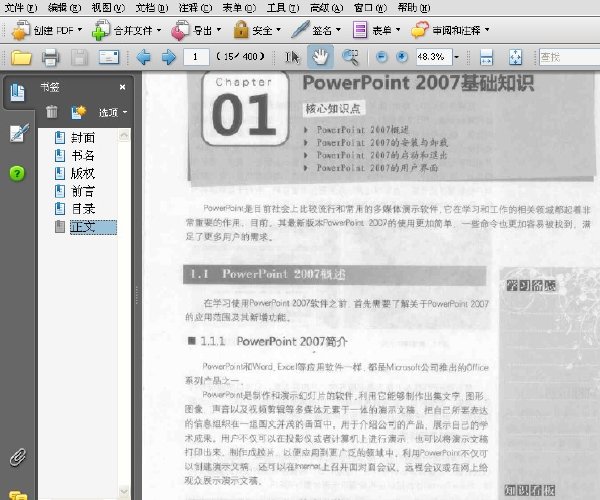Click the page number input field
600x500 pixels.
(196, 57)
